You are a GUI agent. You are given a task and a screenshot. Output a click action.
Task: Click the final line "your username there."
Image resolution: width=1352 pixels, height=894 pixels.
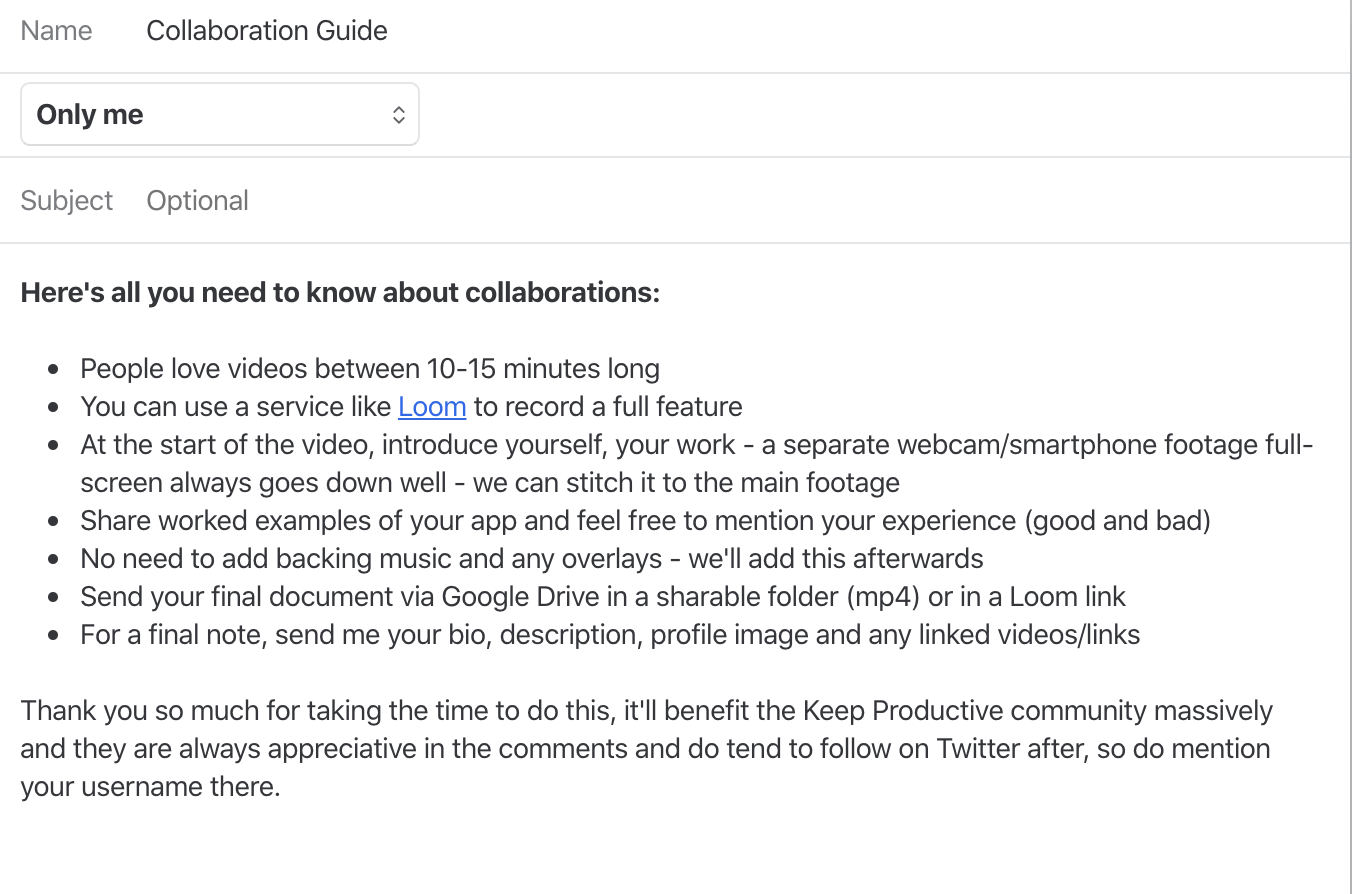(x=150, y=787)
